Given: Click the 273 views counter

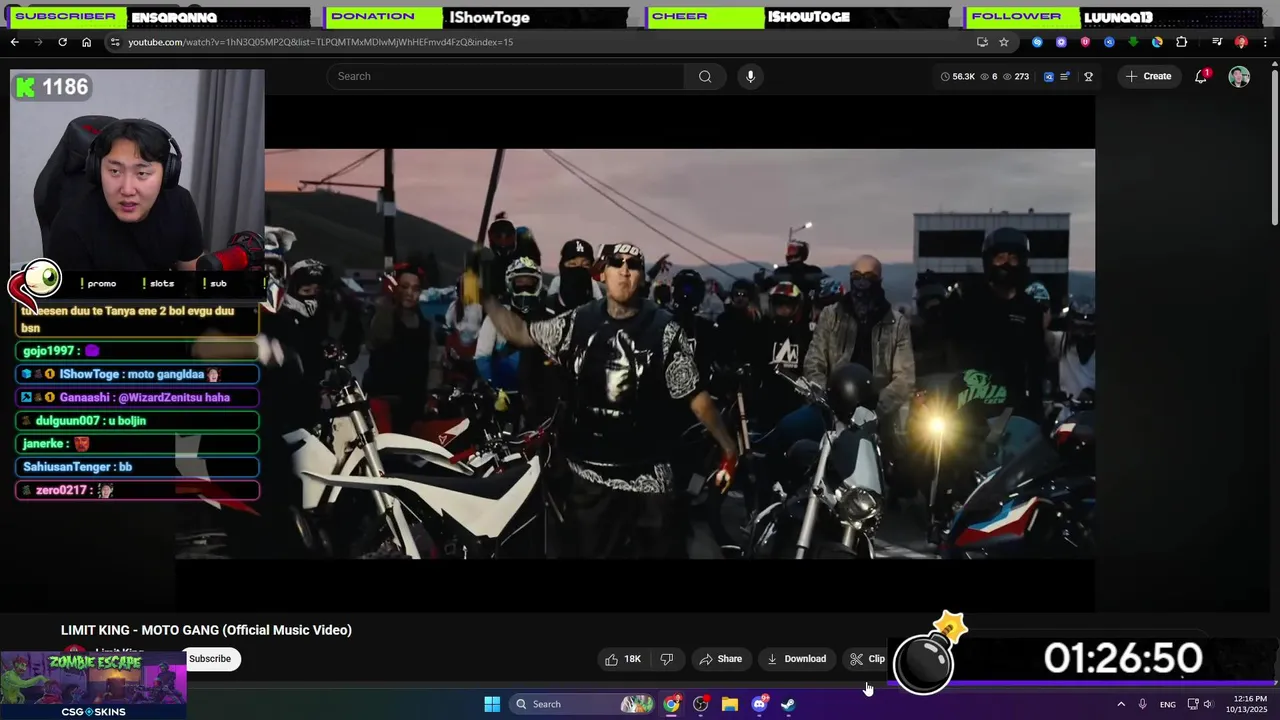Looking at the screenshot, I should [1015, 76].
